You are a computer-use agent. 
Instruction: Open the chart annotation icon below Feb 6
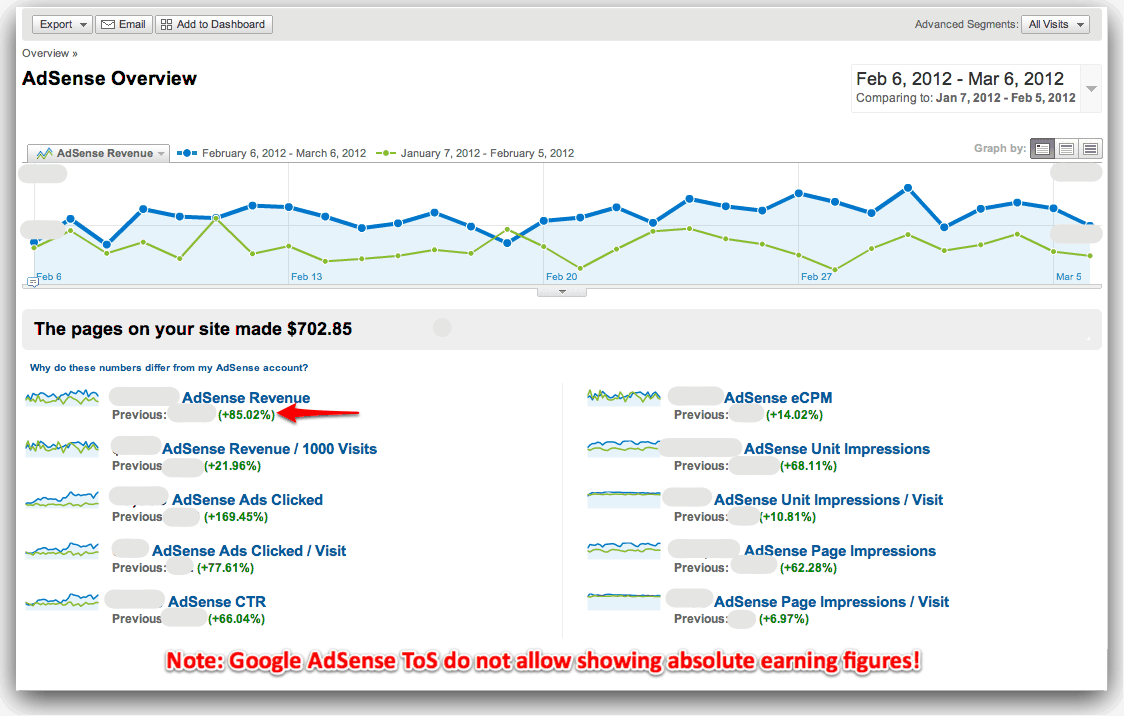click(x=32, y=283)
